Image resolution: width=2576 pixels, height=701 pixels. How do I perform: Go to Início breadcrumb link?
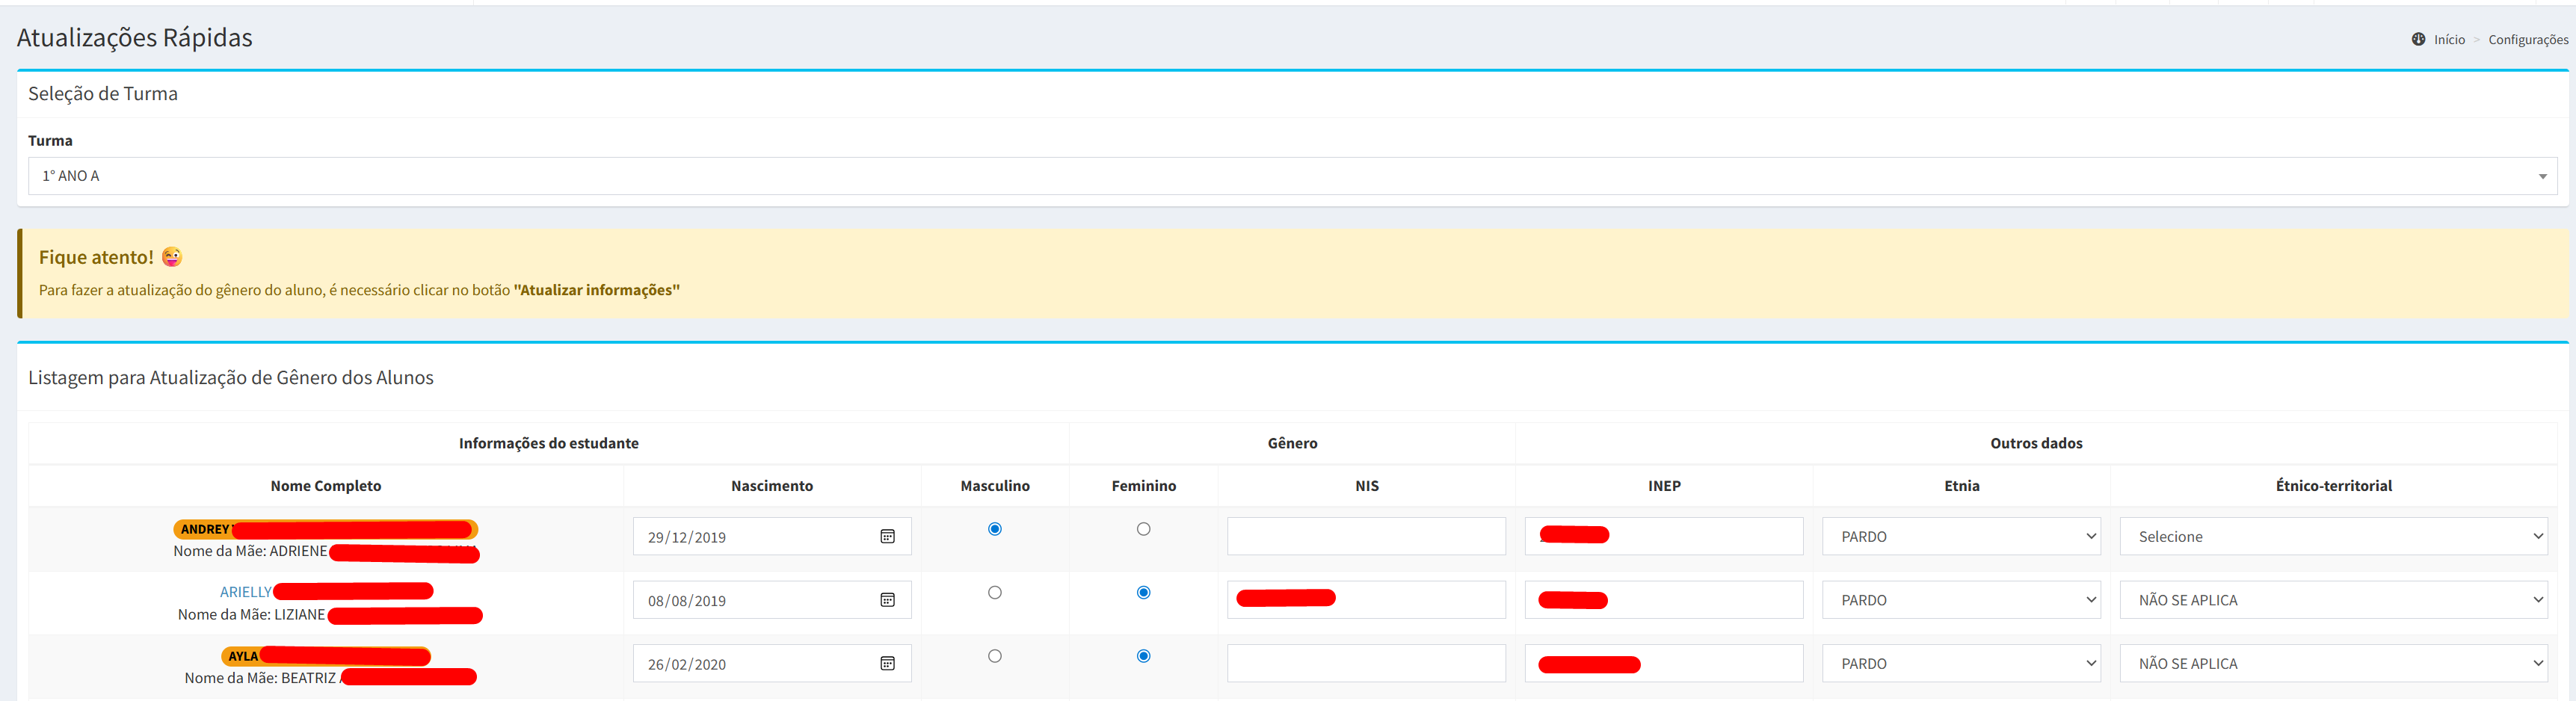click(x=2448, y=40)
